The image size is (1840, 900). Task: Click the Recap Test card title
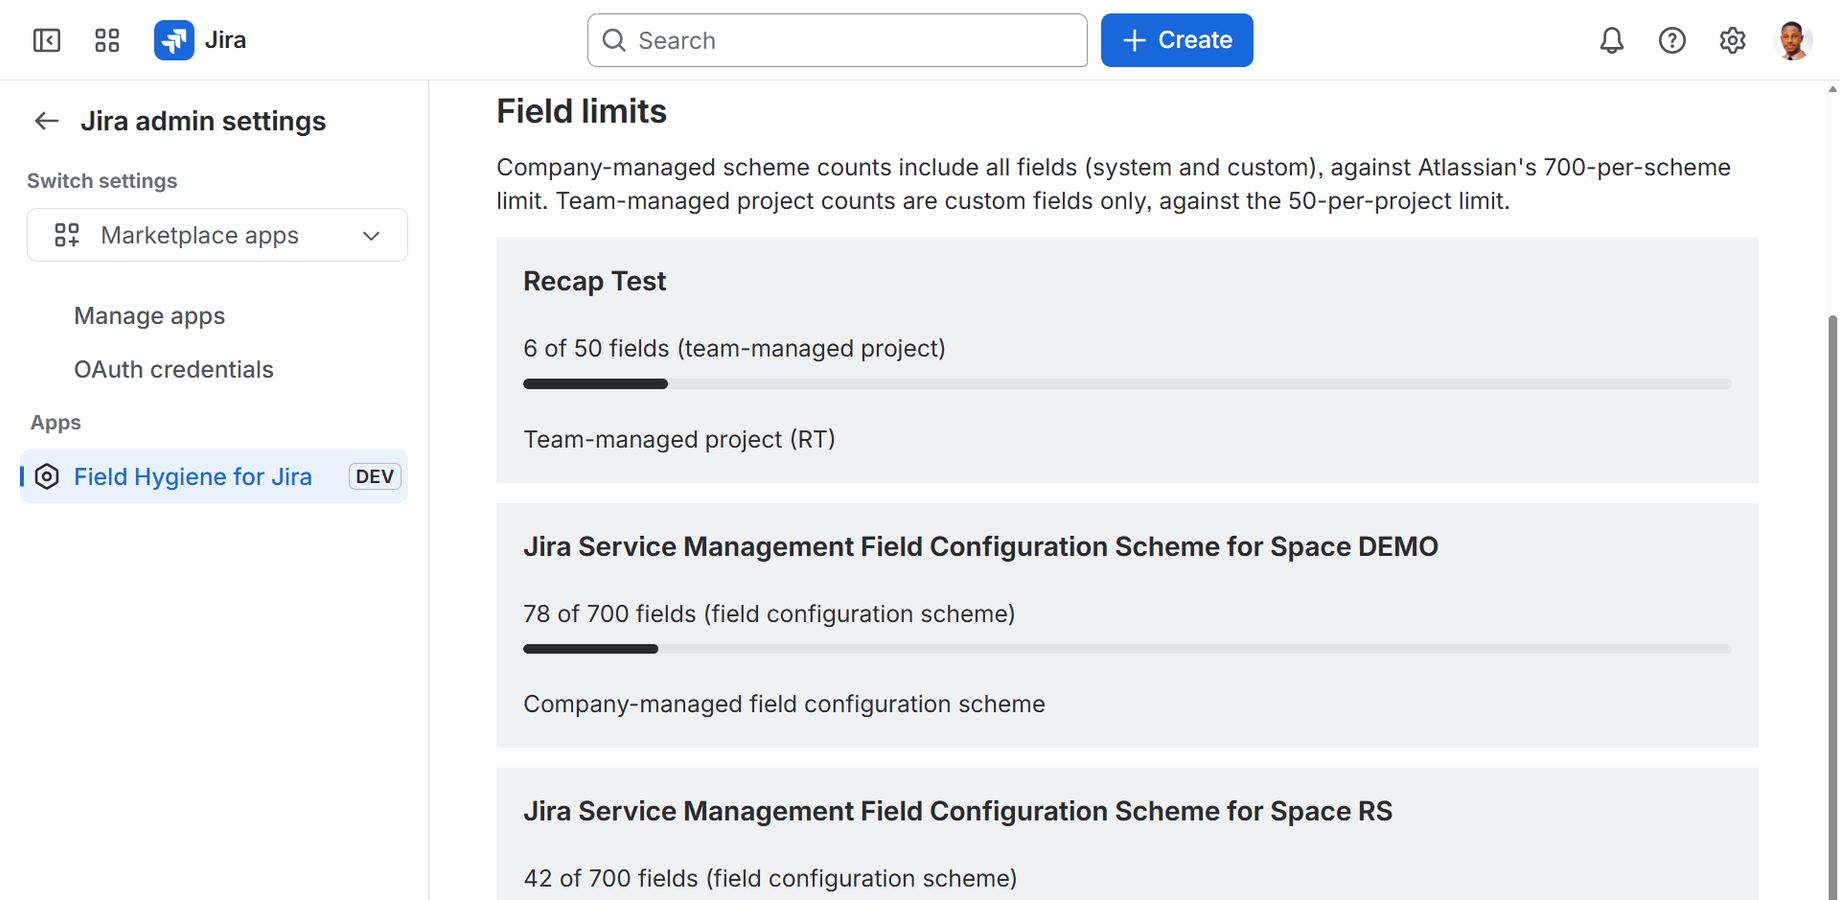point(594,281)
